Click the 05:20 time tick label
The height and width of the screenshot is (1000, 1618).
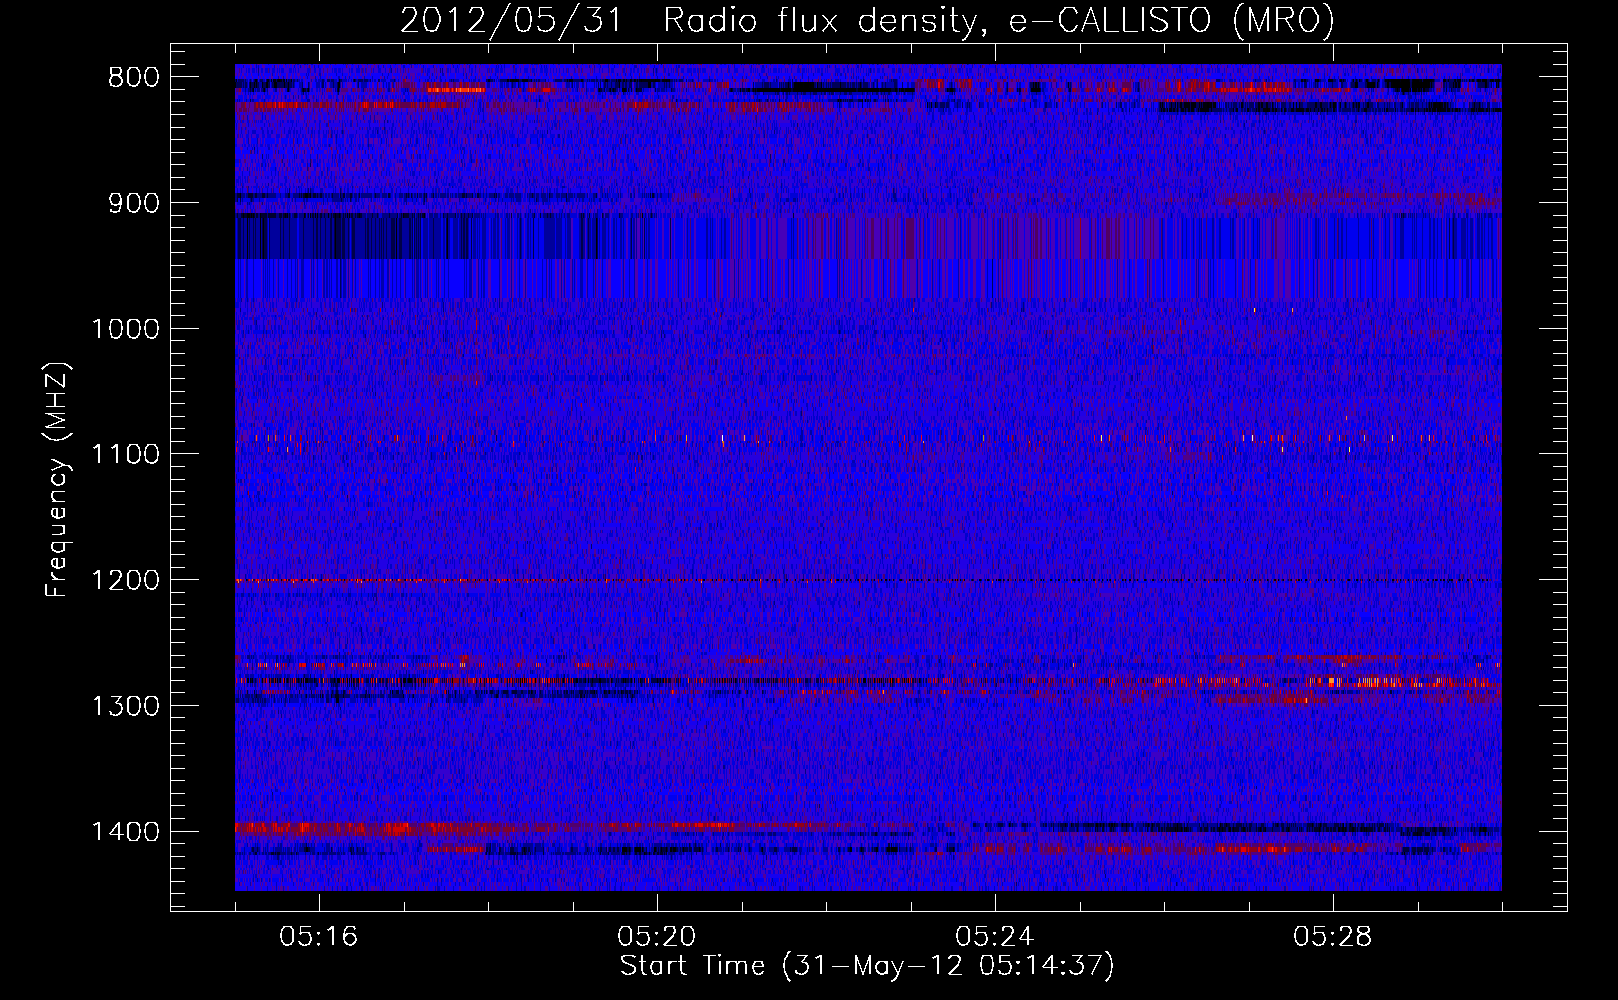point(657,937)
